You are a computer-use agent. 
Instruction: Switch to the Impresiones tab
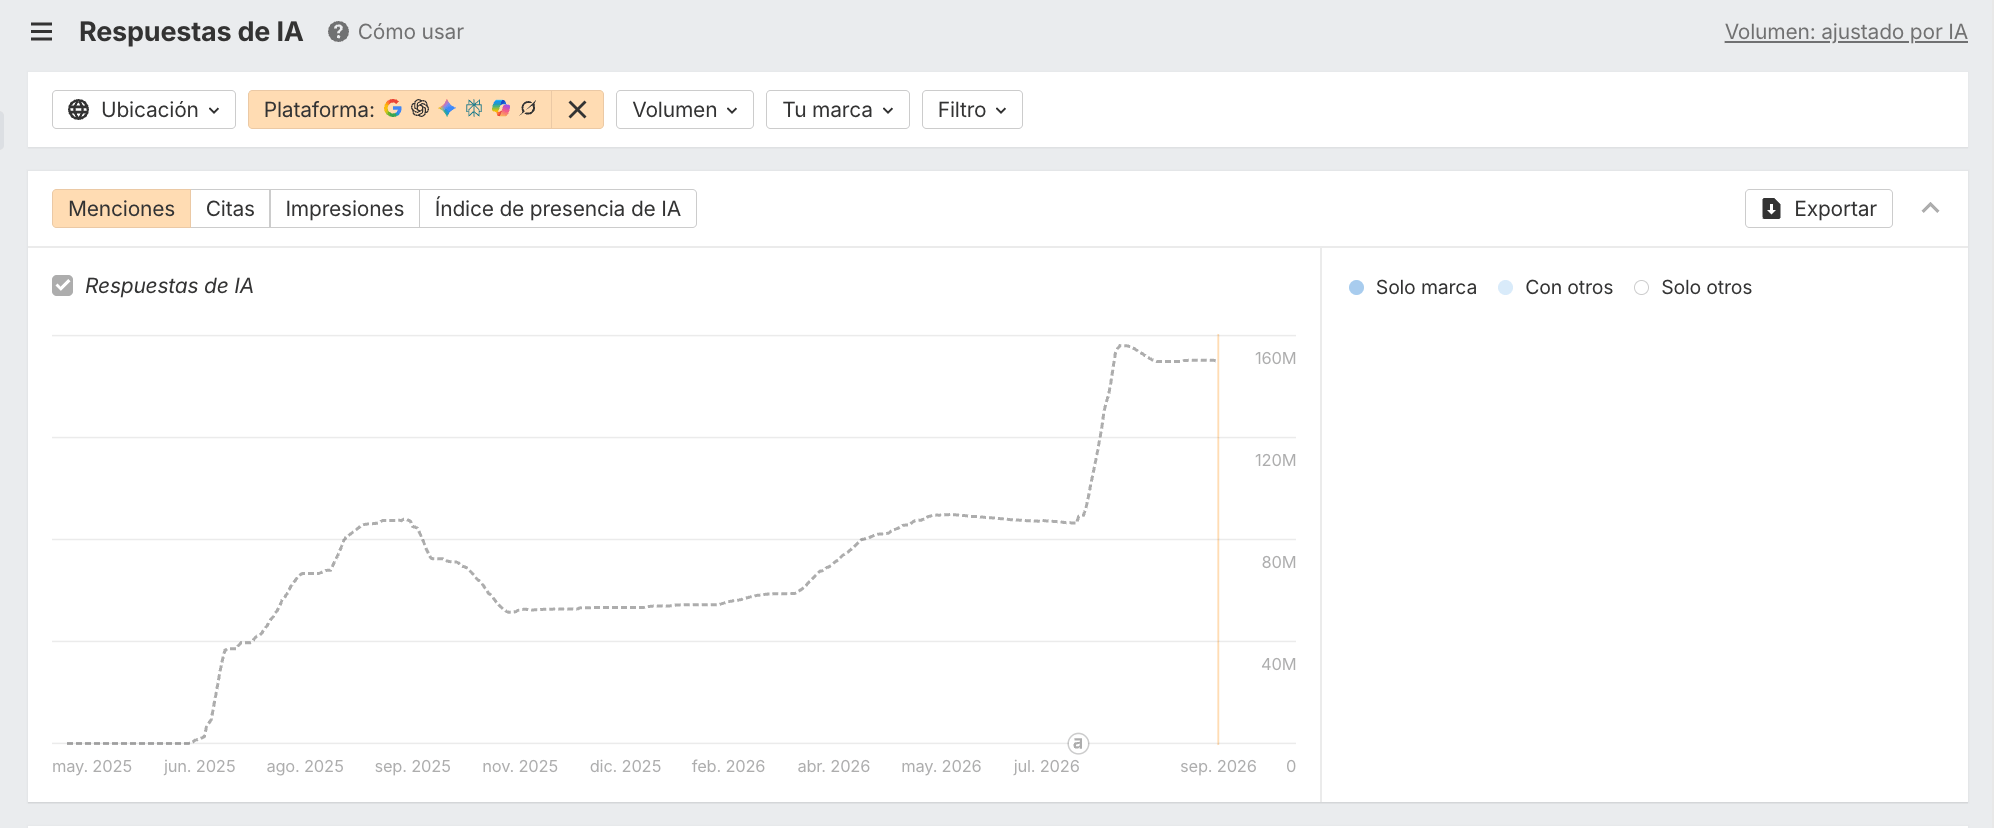pos(344,209)
